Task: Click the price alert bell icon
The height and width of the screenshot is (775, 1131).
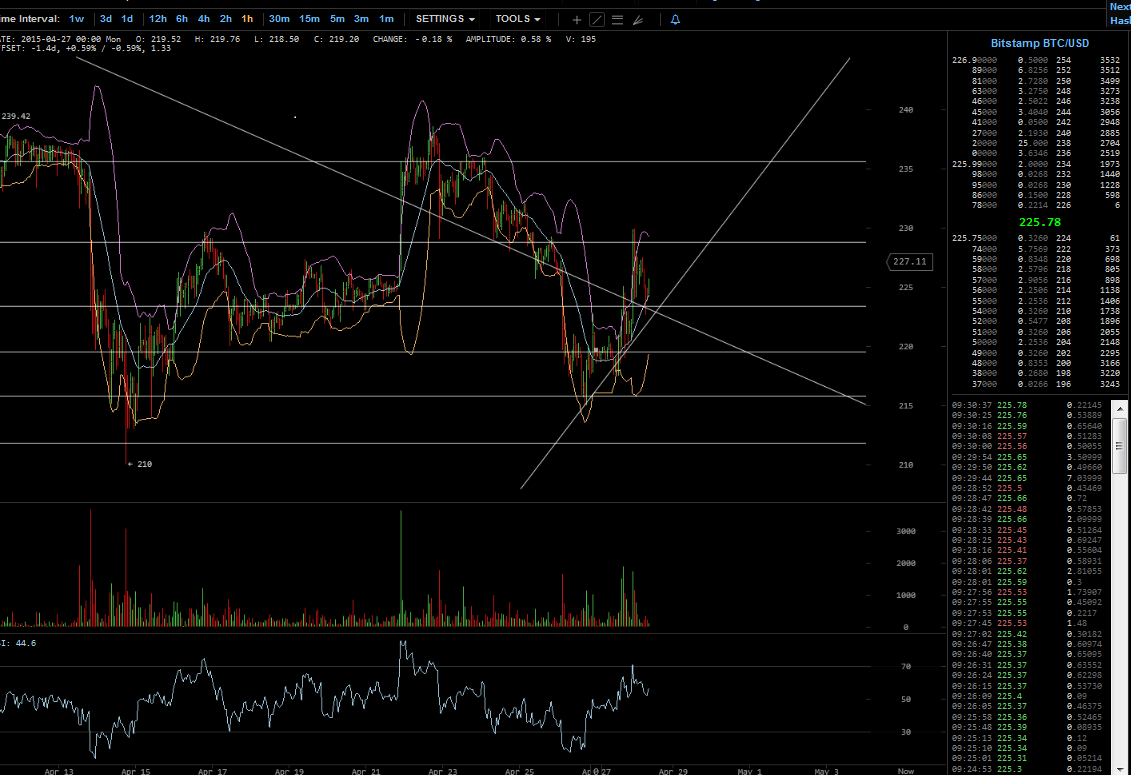Action: coord(675,19)
